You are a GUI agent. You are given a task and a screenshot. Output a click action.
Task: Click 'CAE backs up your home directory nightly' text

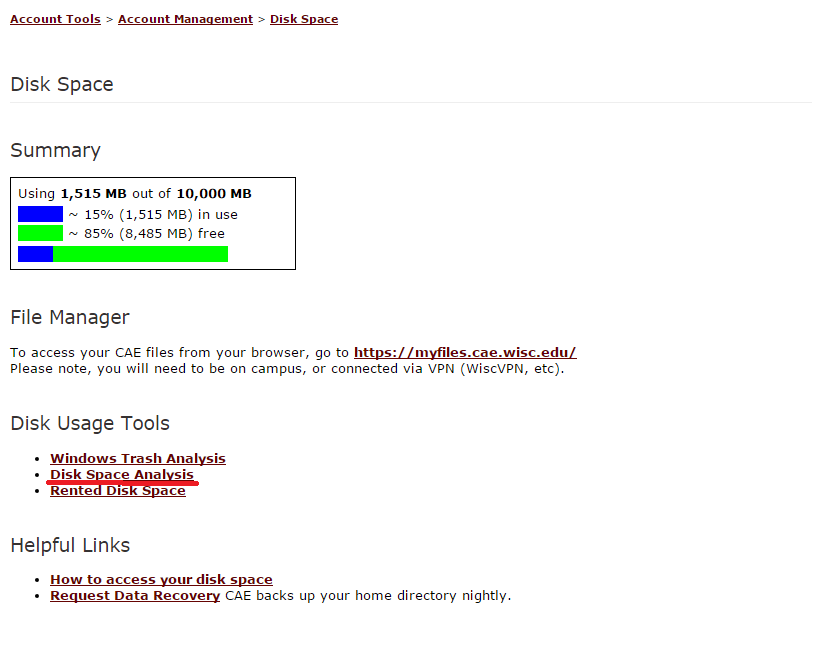pyautogui.click(x=368, y=596)
